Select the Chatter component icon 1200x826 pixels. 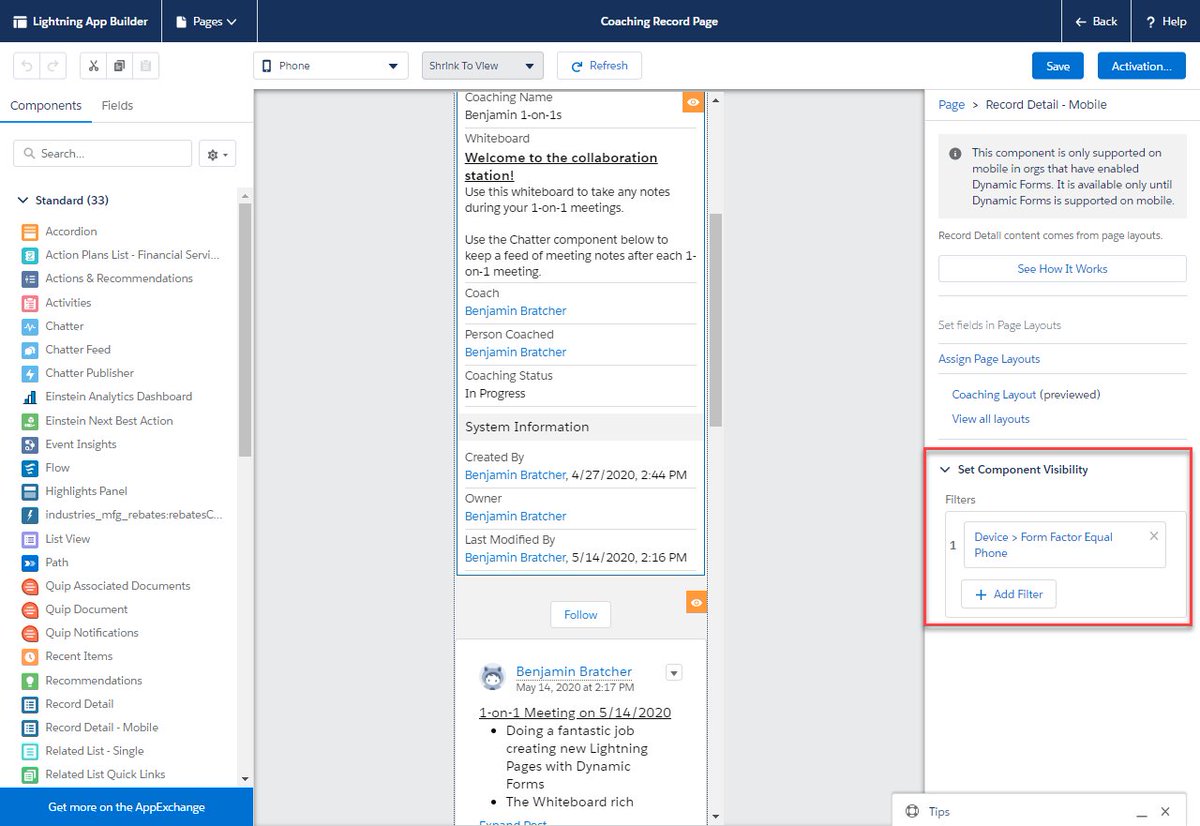[x=29, y=326]
